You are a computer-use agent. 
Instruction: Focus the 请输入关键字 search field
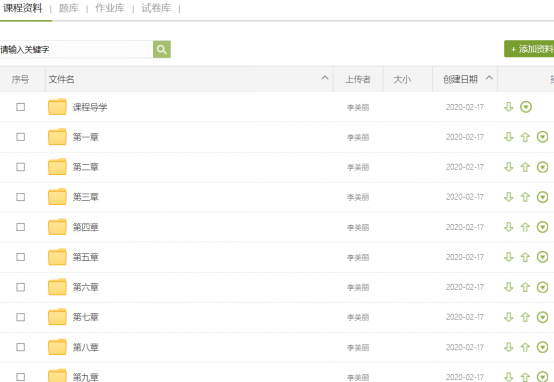[x=76, y=49]
